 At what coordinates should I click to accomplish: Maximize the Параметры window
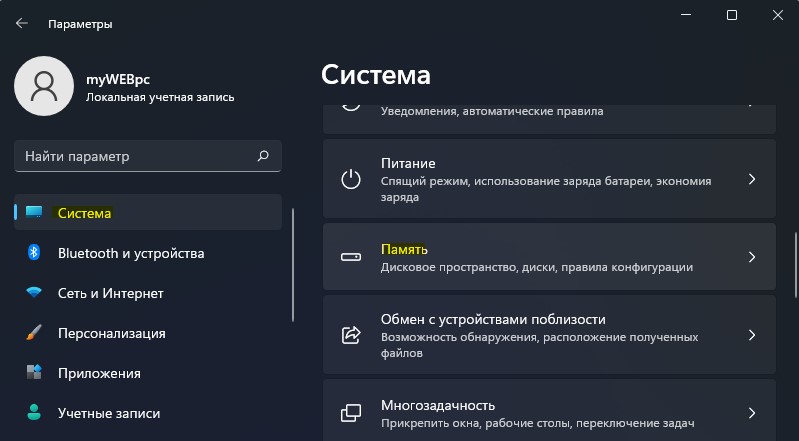coord(732,15)
